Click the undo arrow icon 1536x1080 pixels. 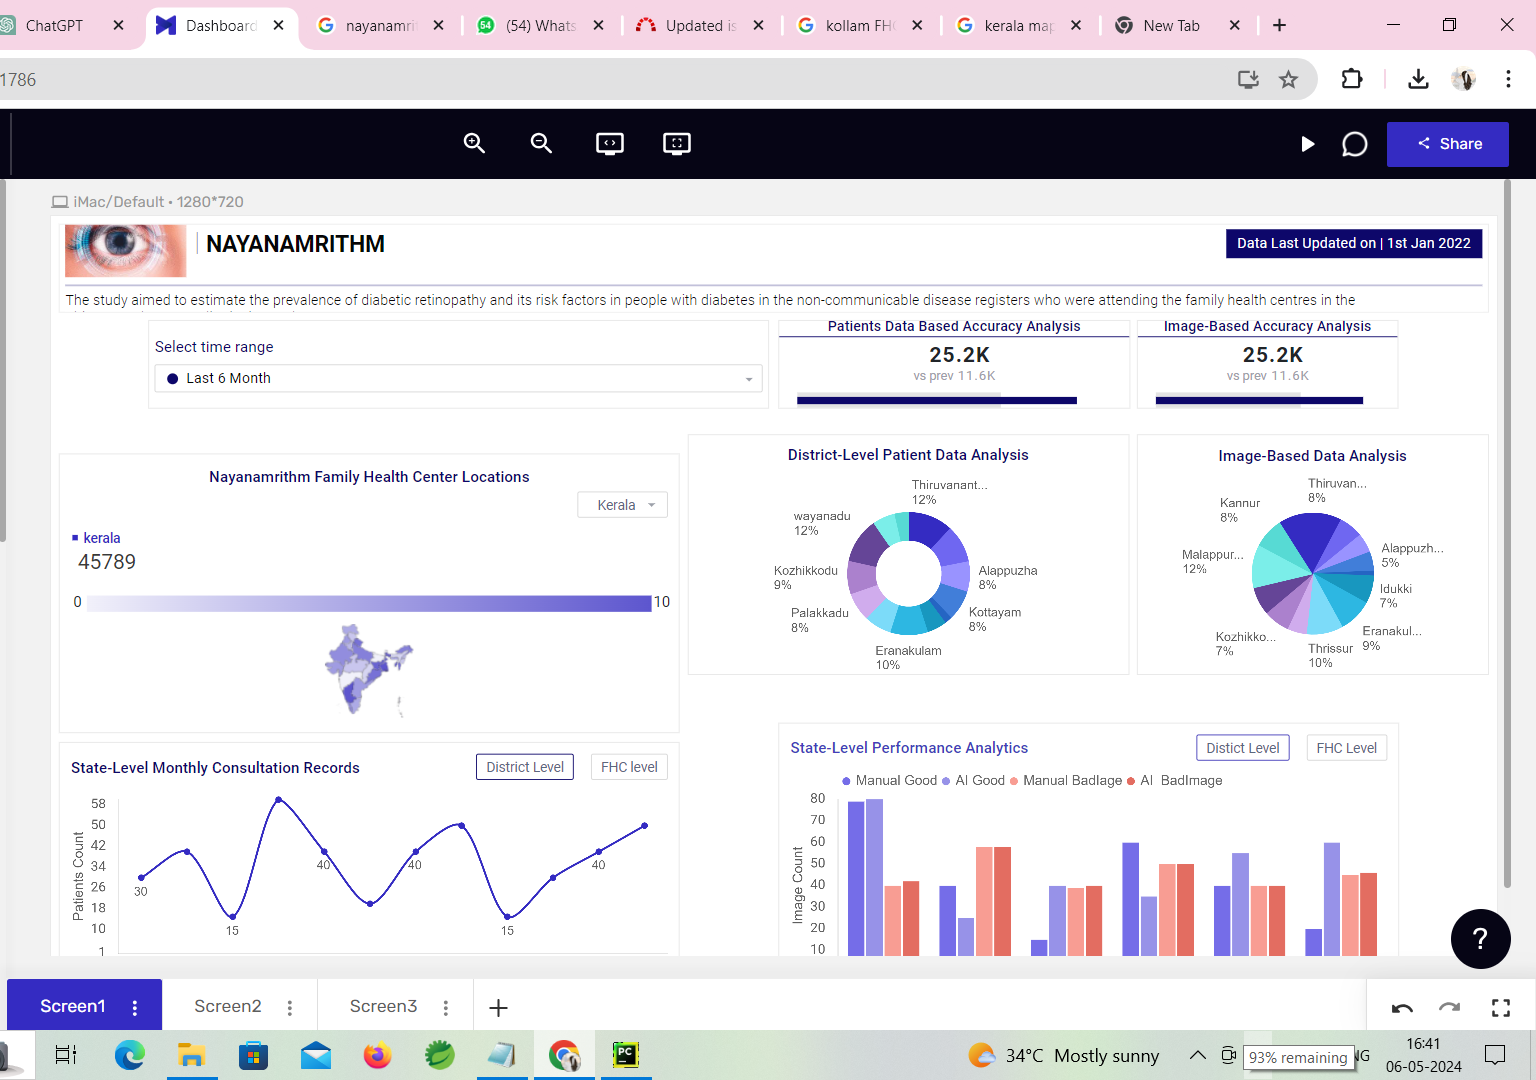(x=1402, y=1008)
